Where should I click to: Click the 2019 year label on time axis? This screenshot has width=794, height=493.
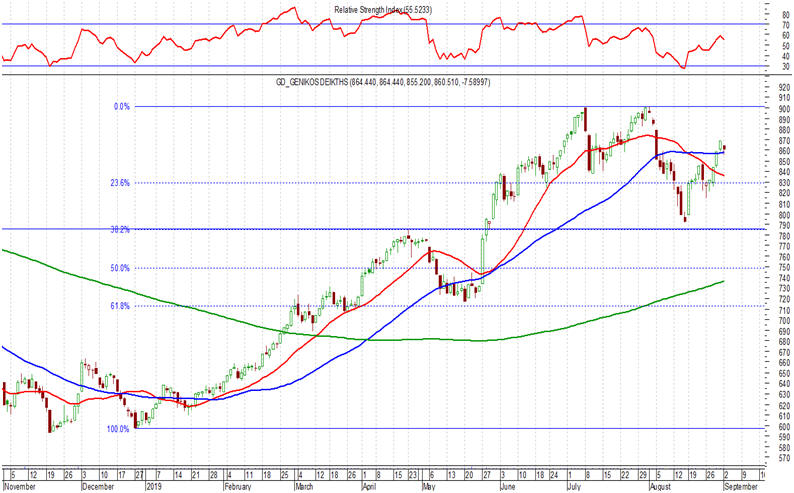point(153,486)
